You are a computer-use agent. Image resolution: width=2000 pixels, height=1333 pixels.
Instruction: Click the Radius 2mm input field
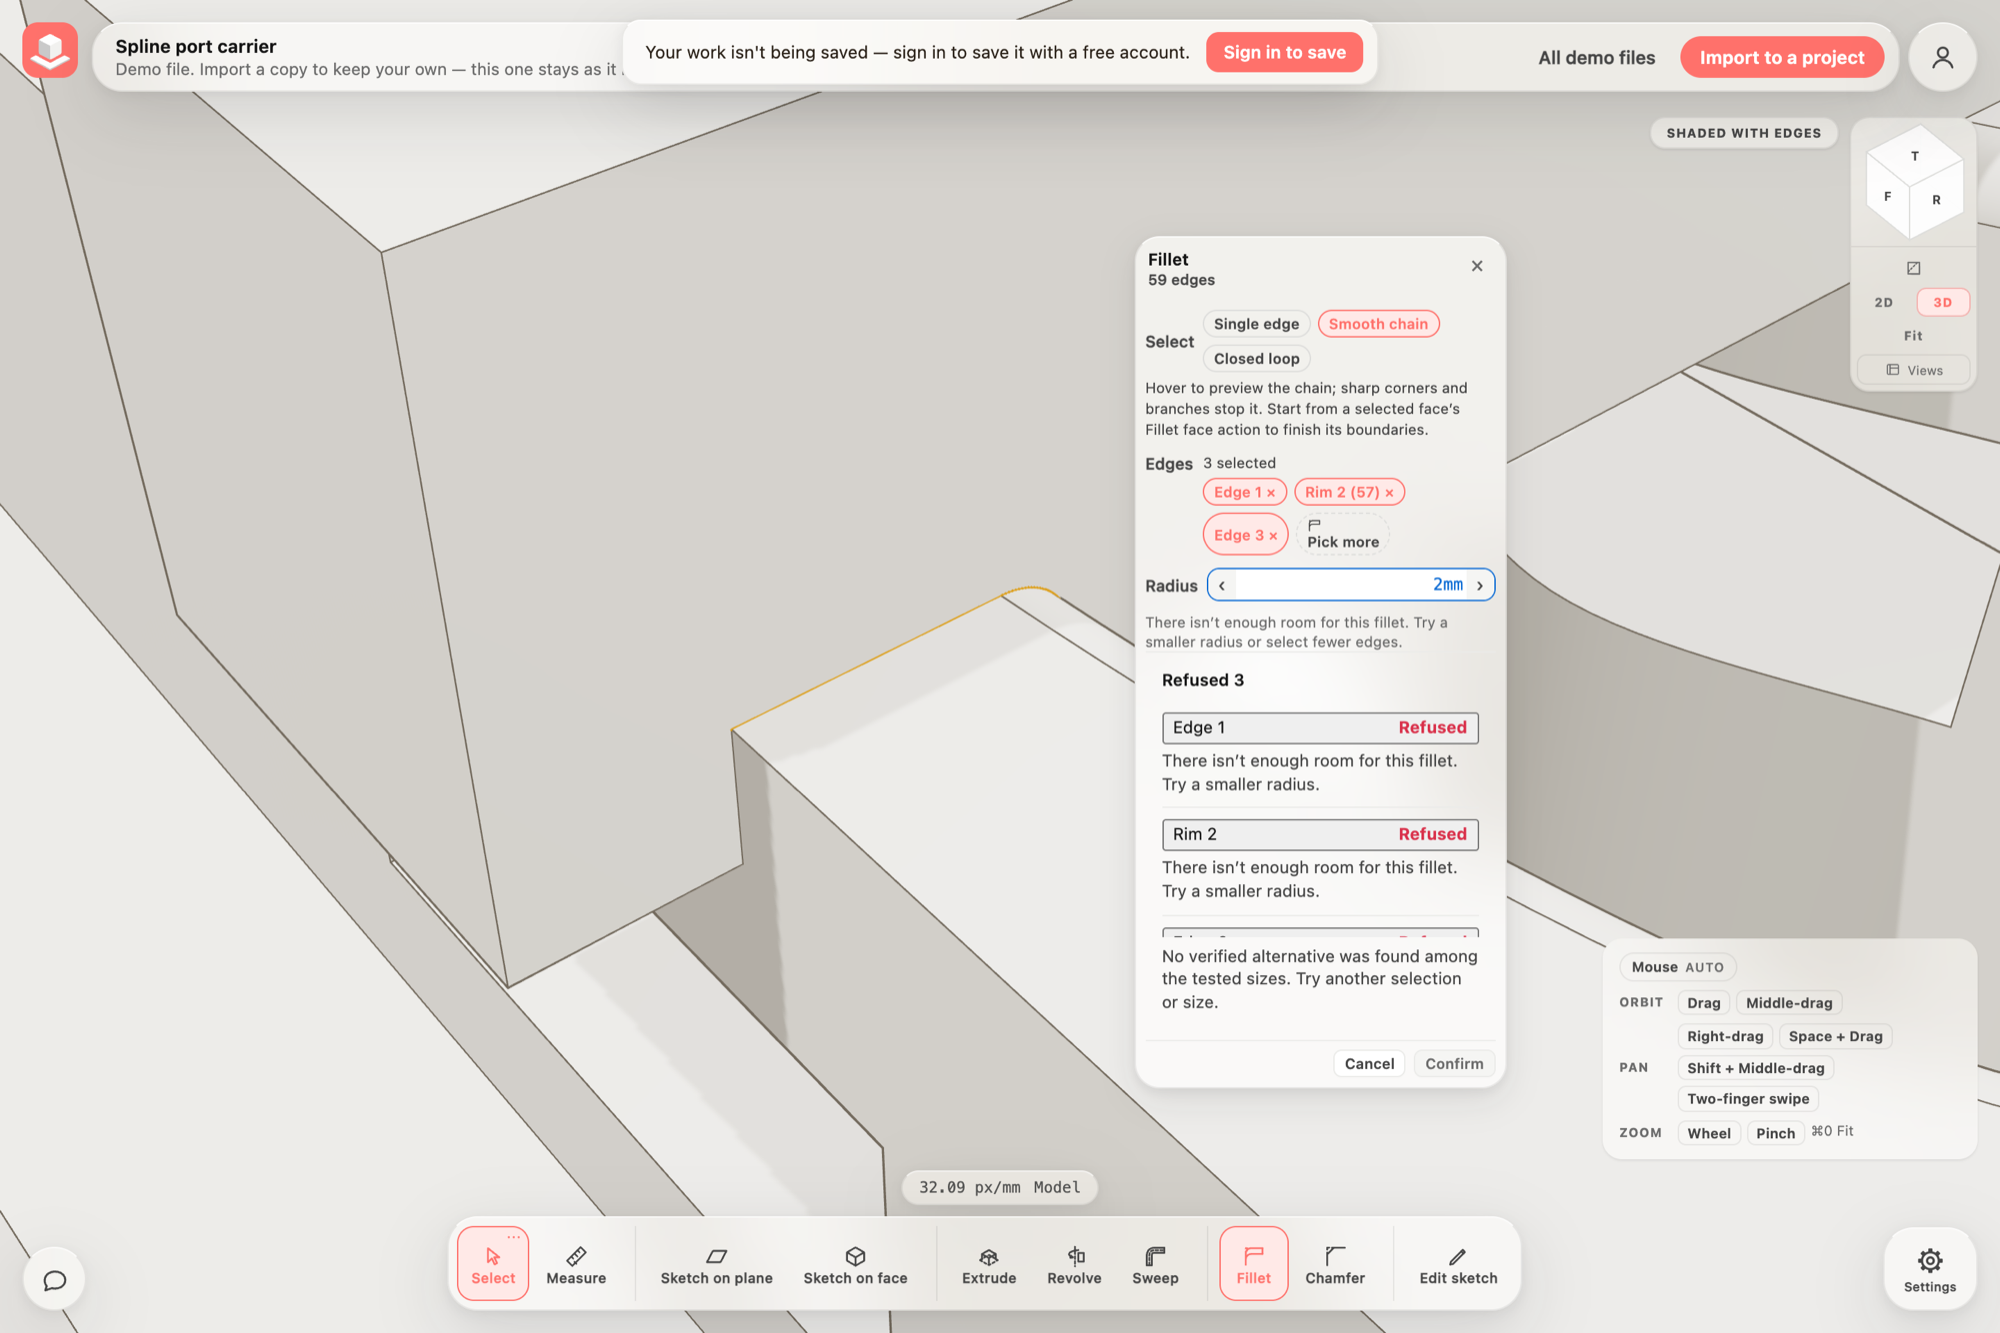click(x=1351, y=586)
